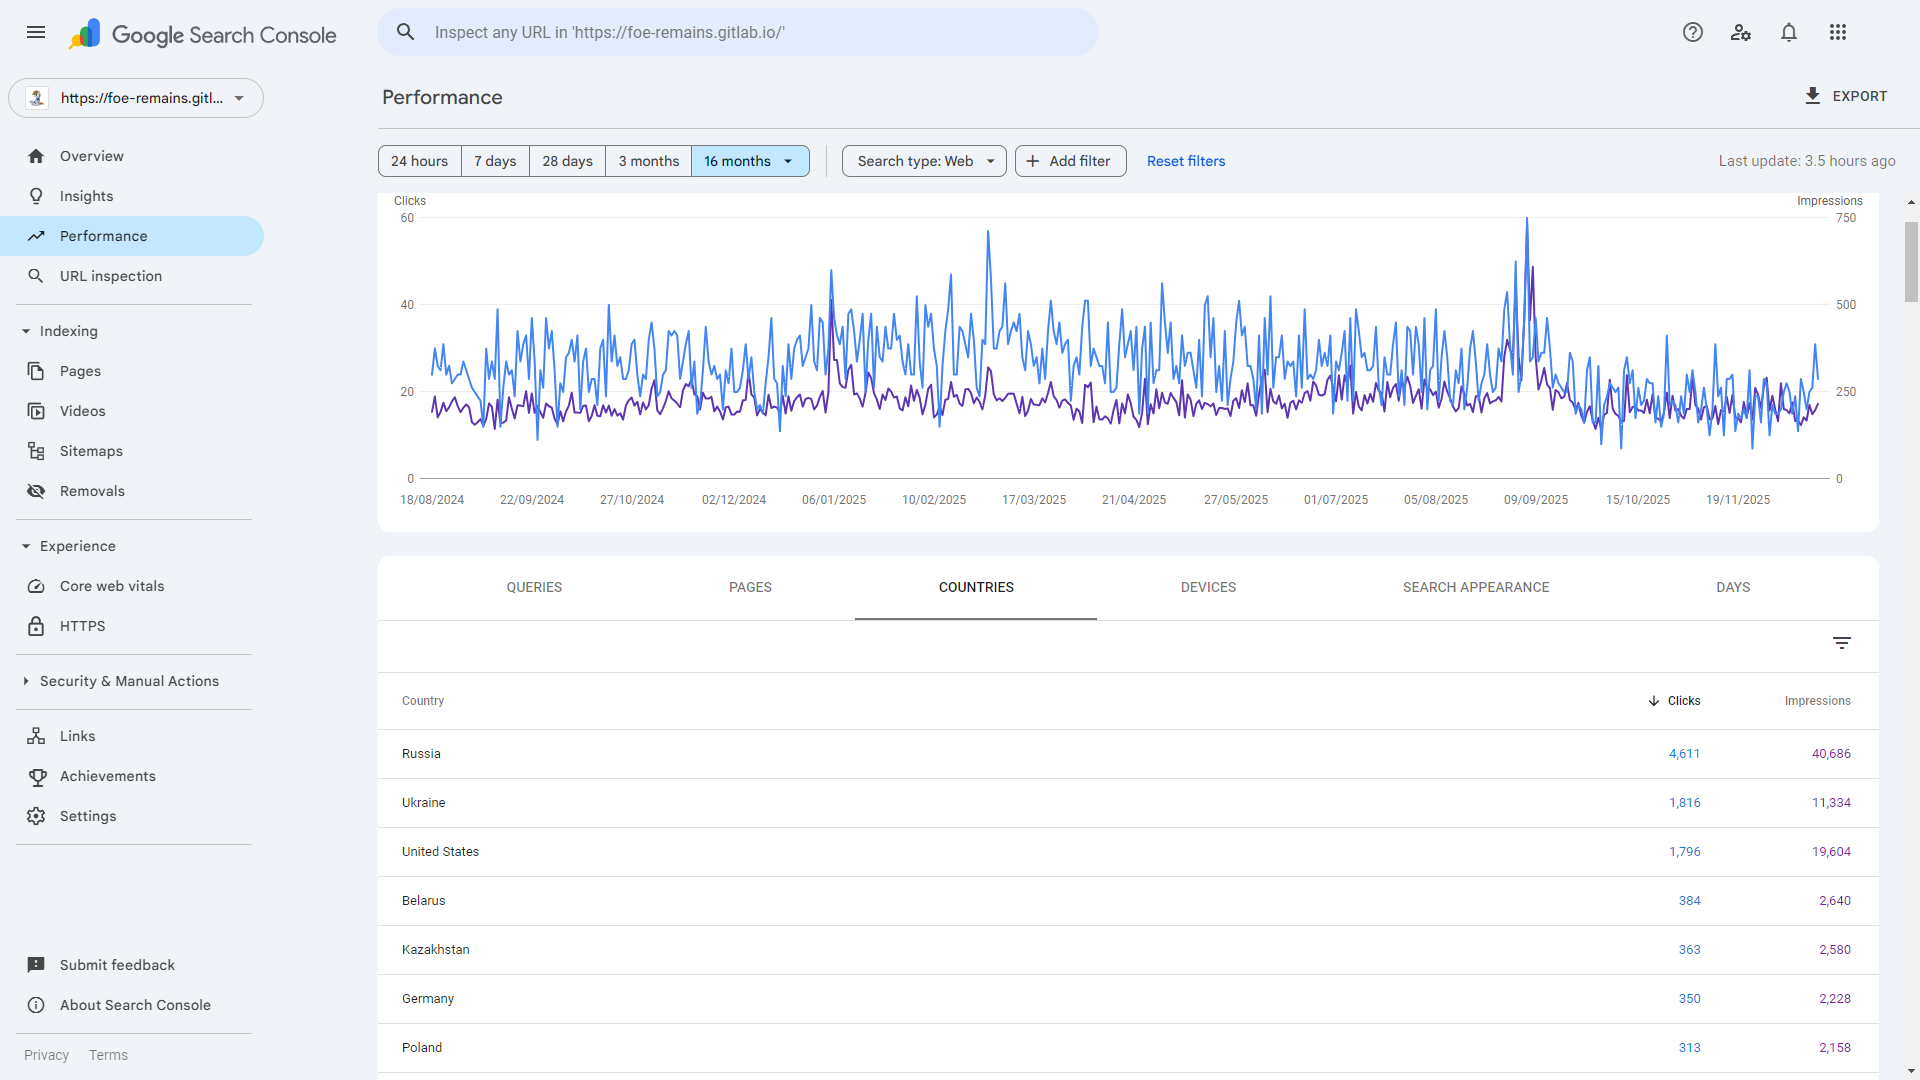Open the Search type: Web dropdown
The width and height of the screenshot is (1920, 1080).
click(x=924, y=161)
